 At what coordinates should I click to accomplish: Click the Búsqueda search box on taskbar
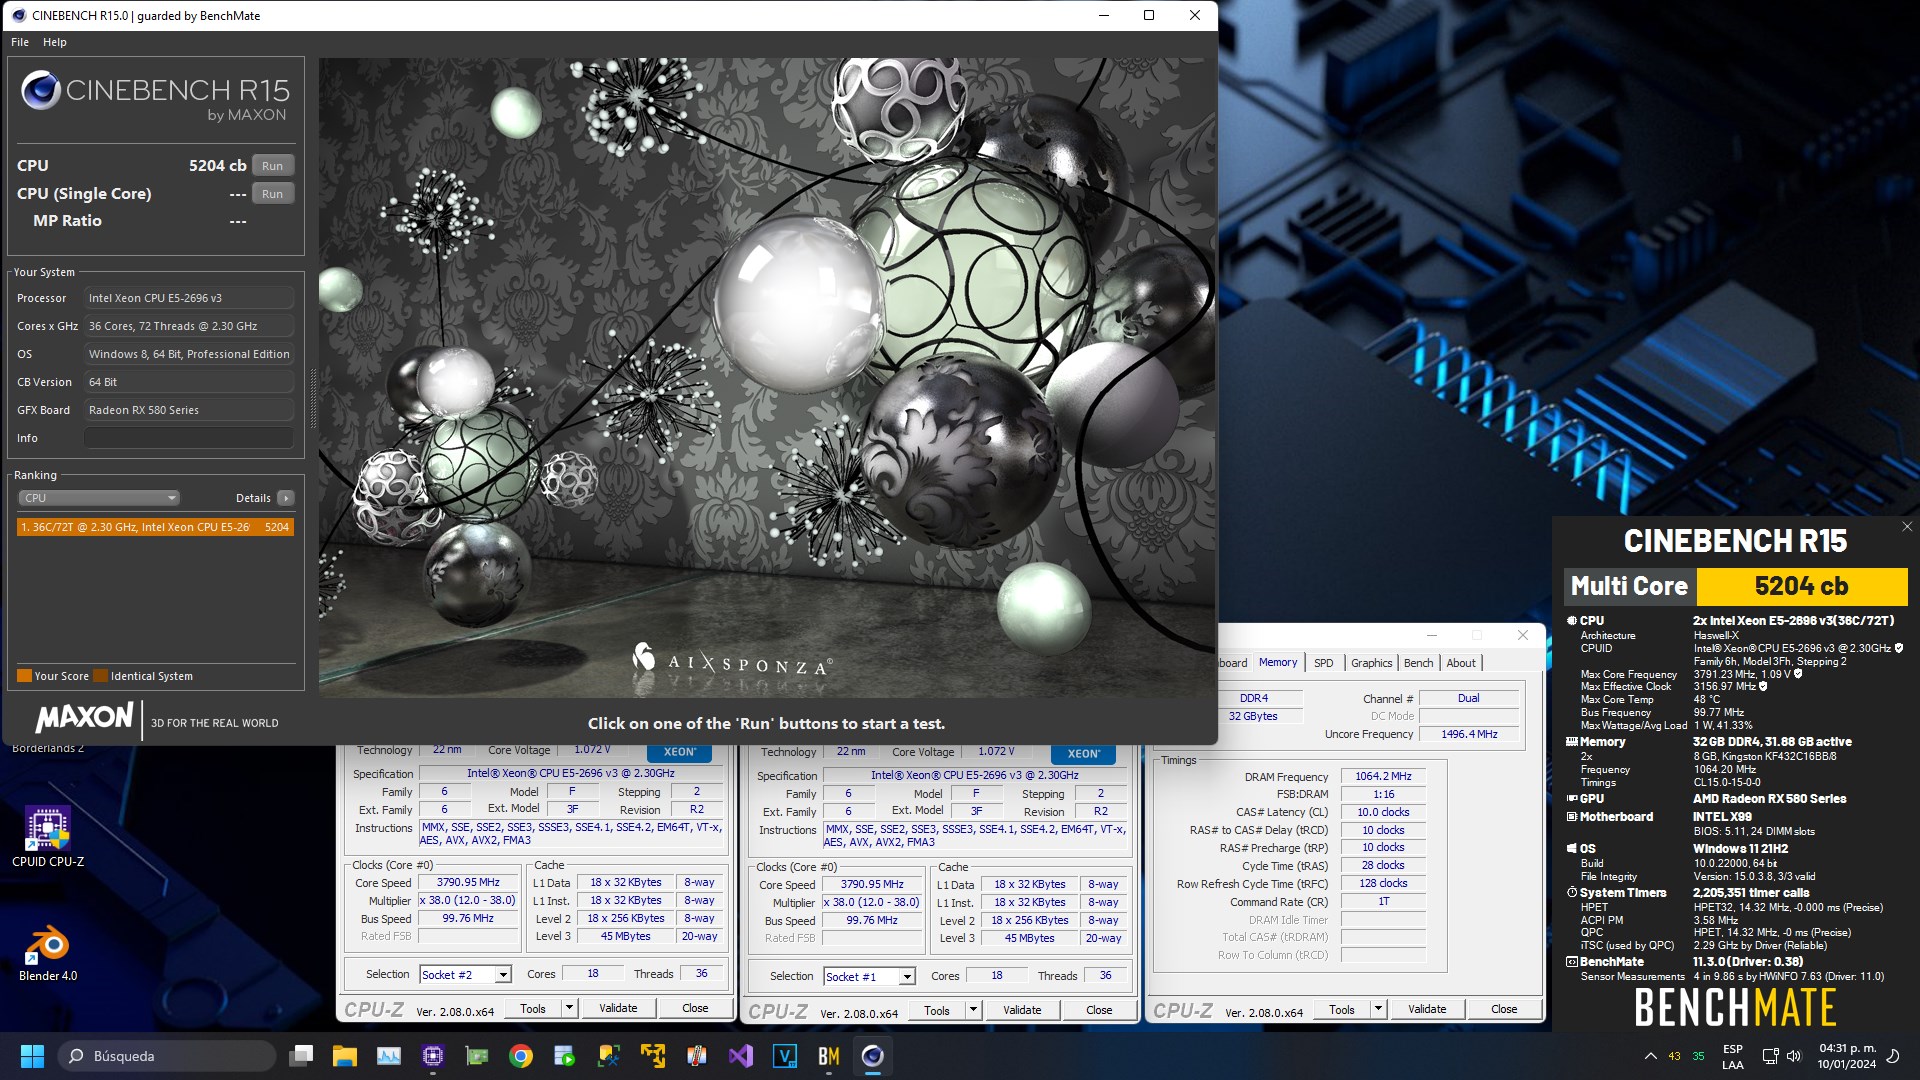166,1056
